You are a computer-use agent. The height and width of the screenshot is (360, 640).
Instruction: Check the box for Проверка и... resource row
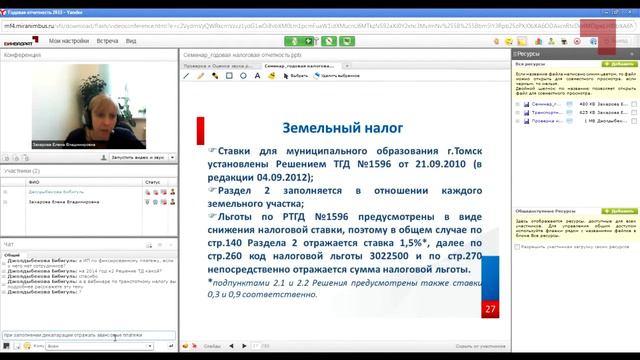point(634,121)
